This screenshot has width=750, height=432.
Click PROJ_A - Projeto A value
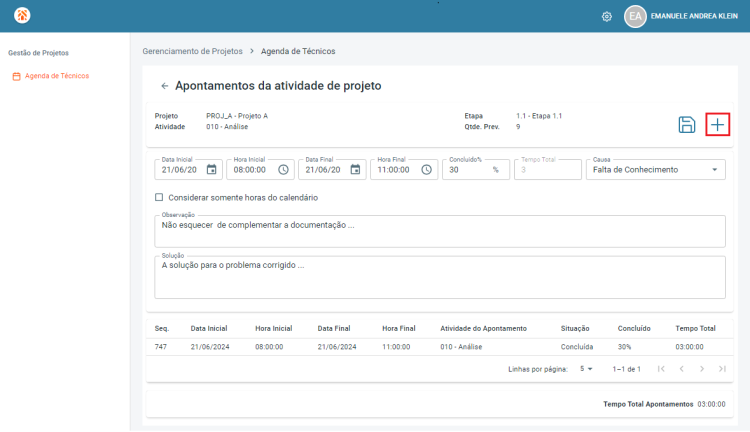pos(237,116)
